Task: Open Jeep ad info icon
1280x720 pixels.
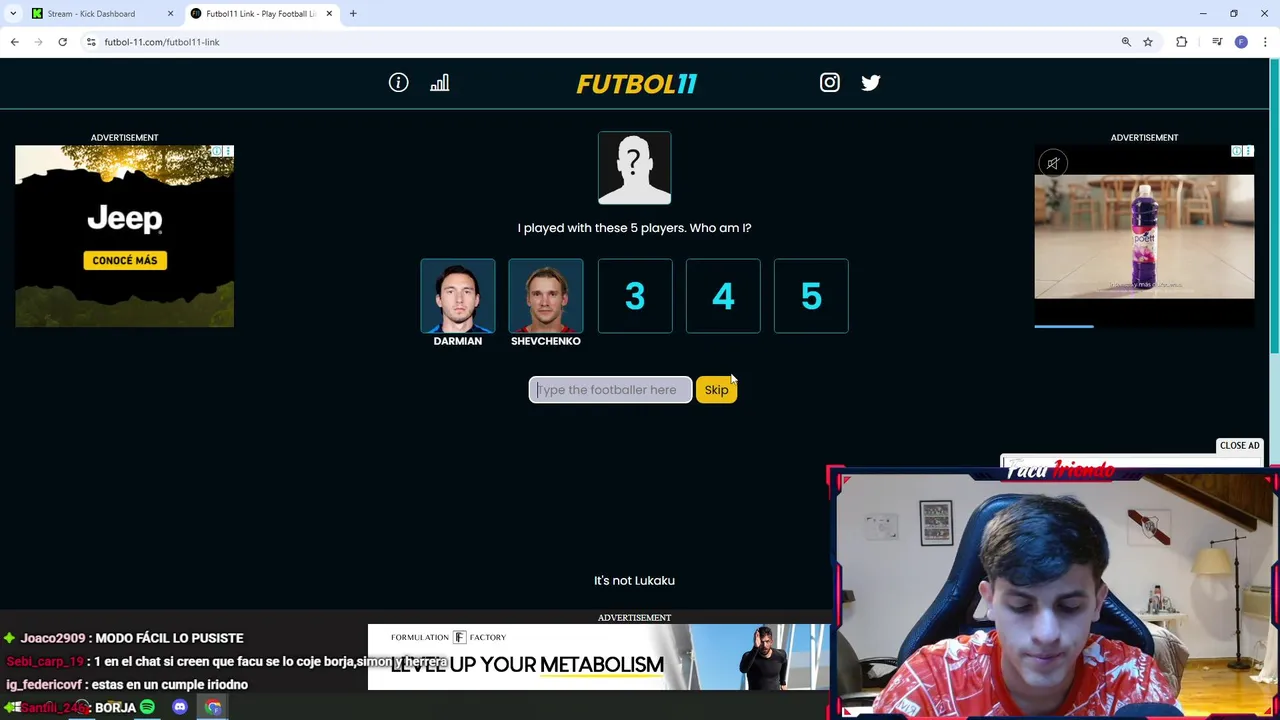Action: [x=216, y=151]
